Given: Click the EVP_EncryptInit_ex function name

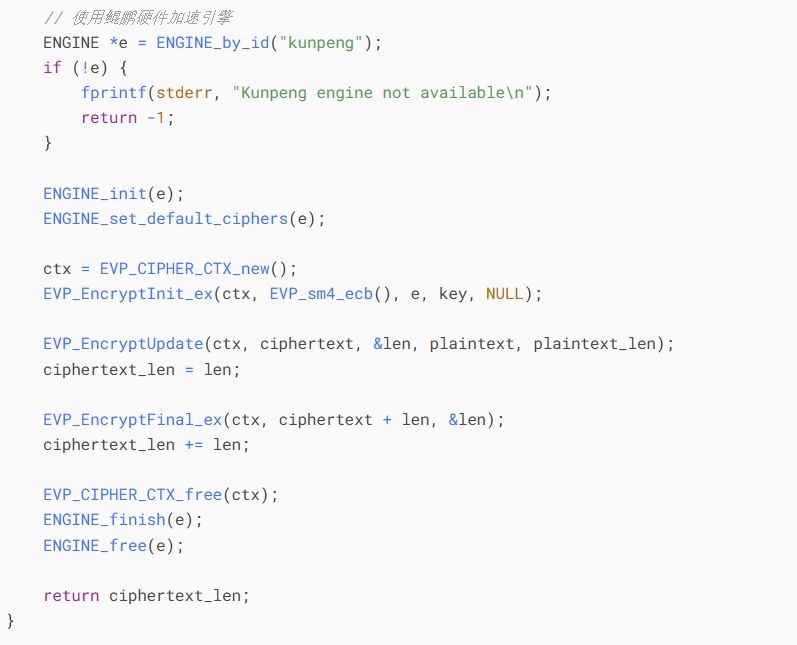Looking at the screenshot, I should pyautogui.click(x=128, y=294).
